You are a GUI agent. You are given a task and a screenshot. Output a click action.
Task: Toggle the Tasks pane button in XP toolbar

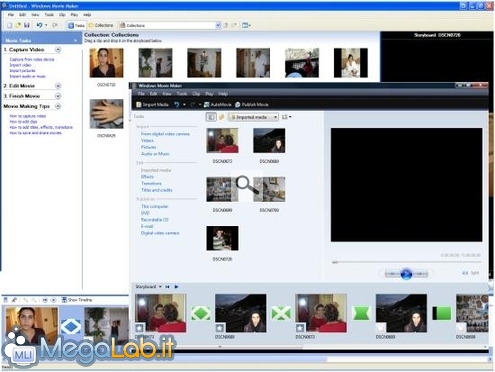76,25
